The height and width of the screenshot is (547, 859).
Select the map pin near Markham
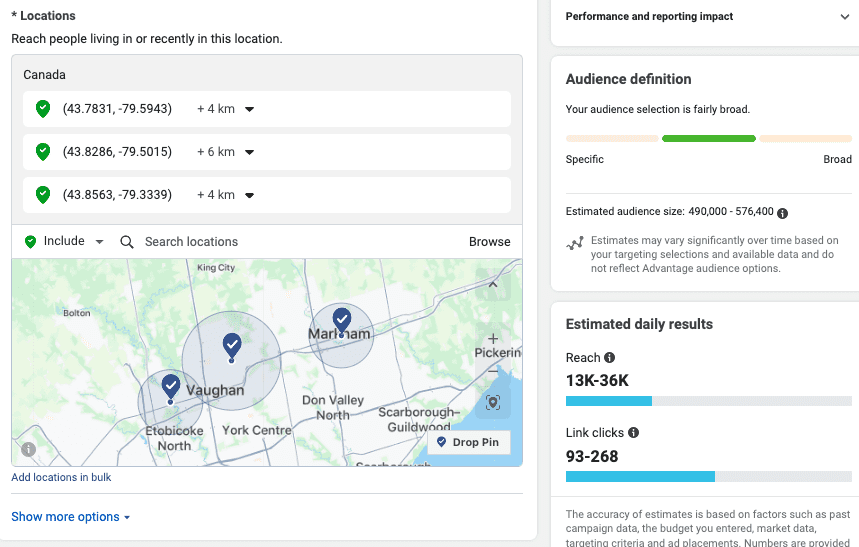pos(342,322)
